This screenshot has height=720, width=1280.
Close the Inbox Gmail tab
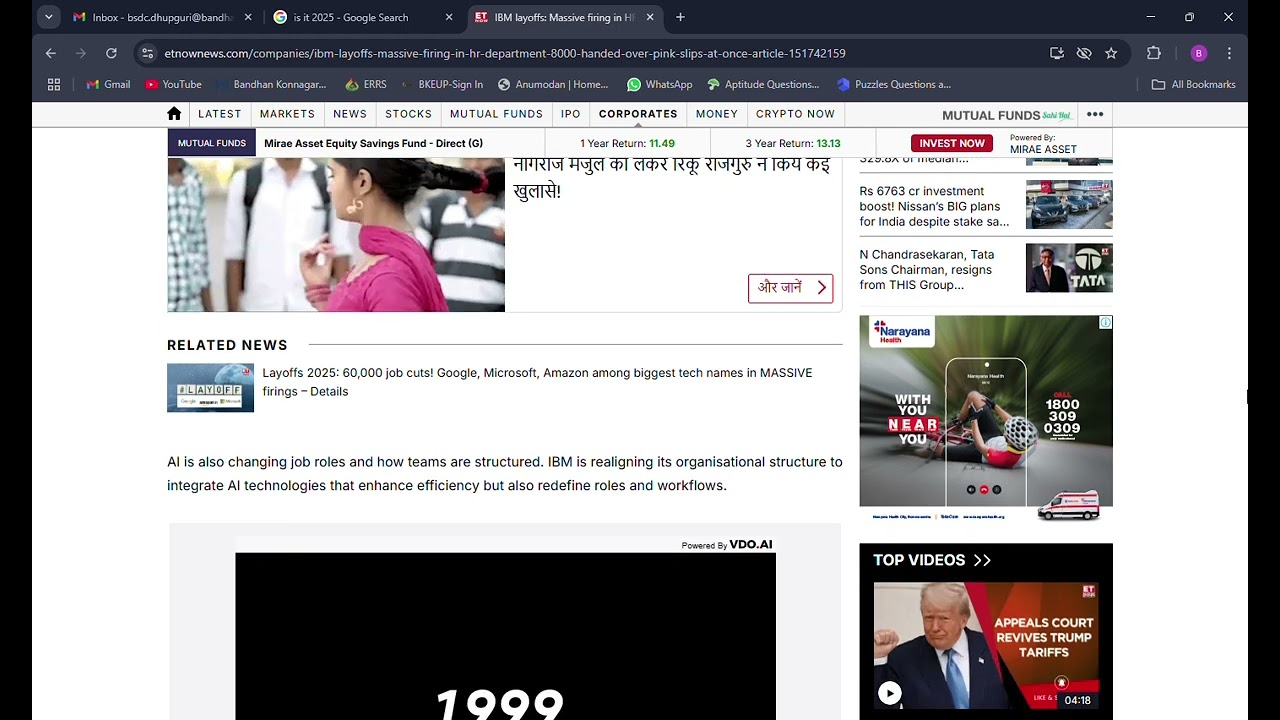click(x=248, y=17)
